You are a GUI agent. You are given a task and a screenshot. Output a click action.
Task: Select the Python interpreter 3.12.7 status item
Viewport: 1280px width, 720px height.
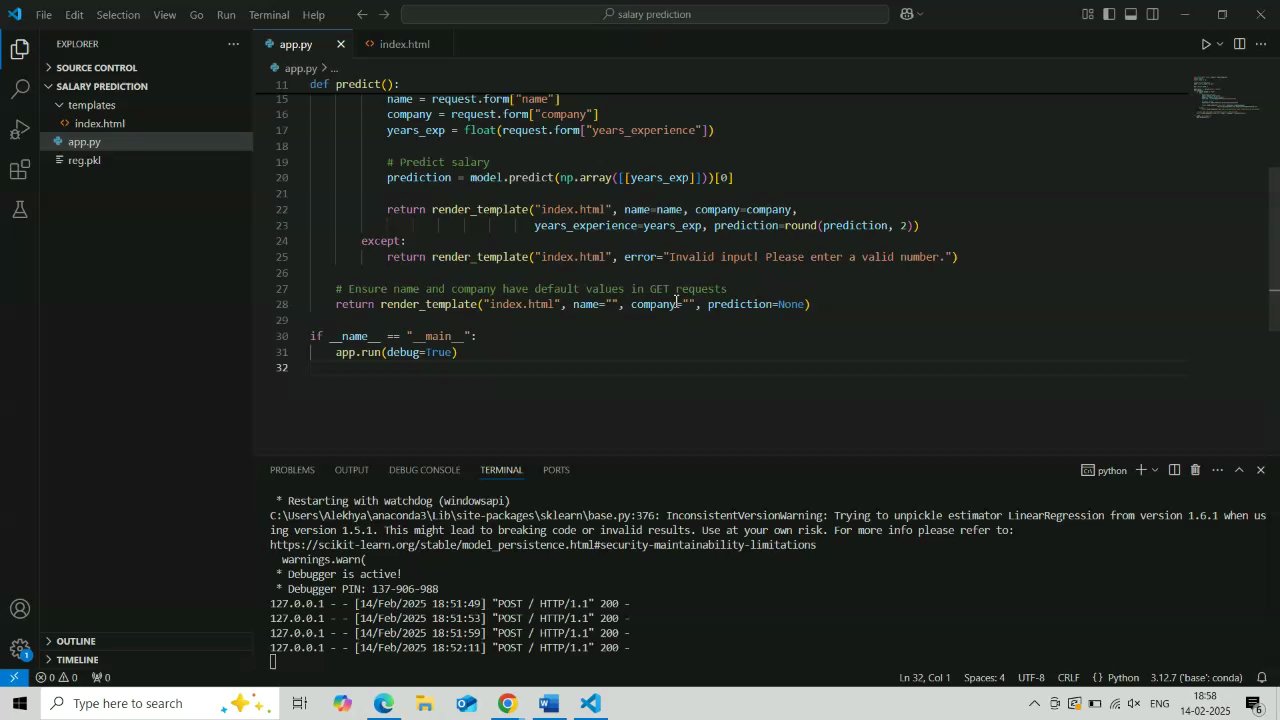click(1196, 678)
